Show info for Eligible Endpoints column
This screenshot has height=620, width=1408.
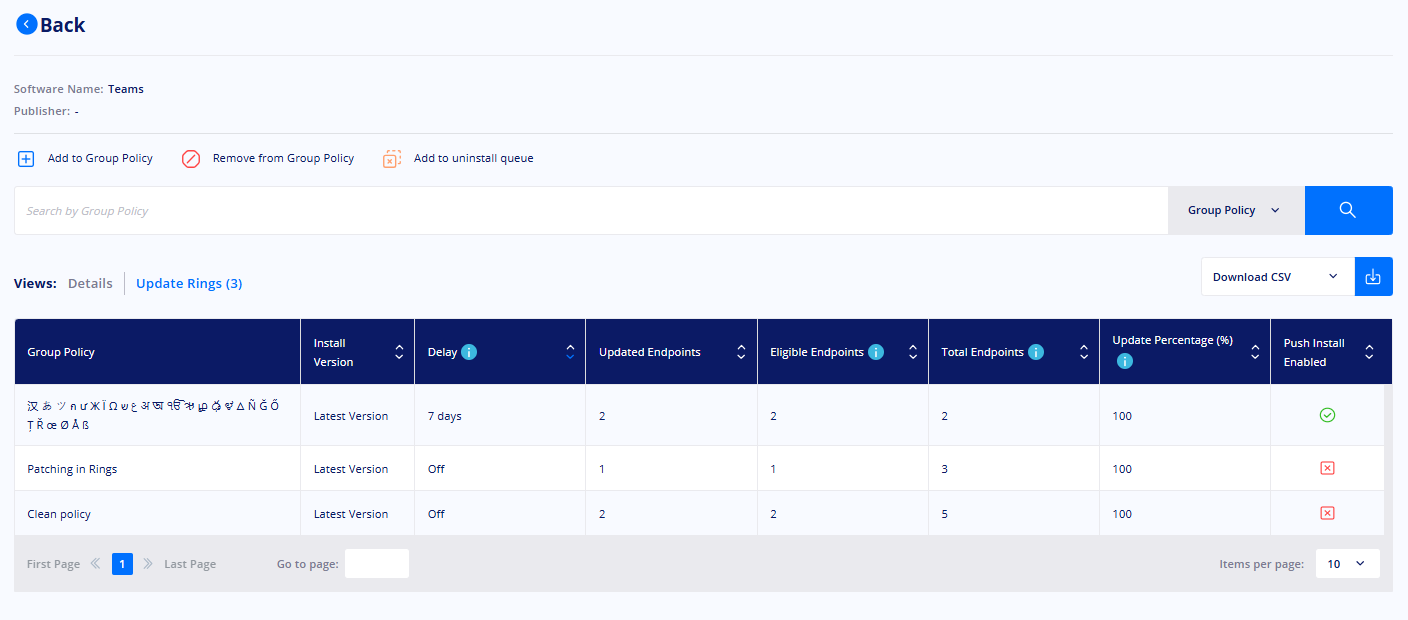click(x=876, y=352)
